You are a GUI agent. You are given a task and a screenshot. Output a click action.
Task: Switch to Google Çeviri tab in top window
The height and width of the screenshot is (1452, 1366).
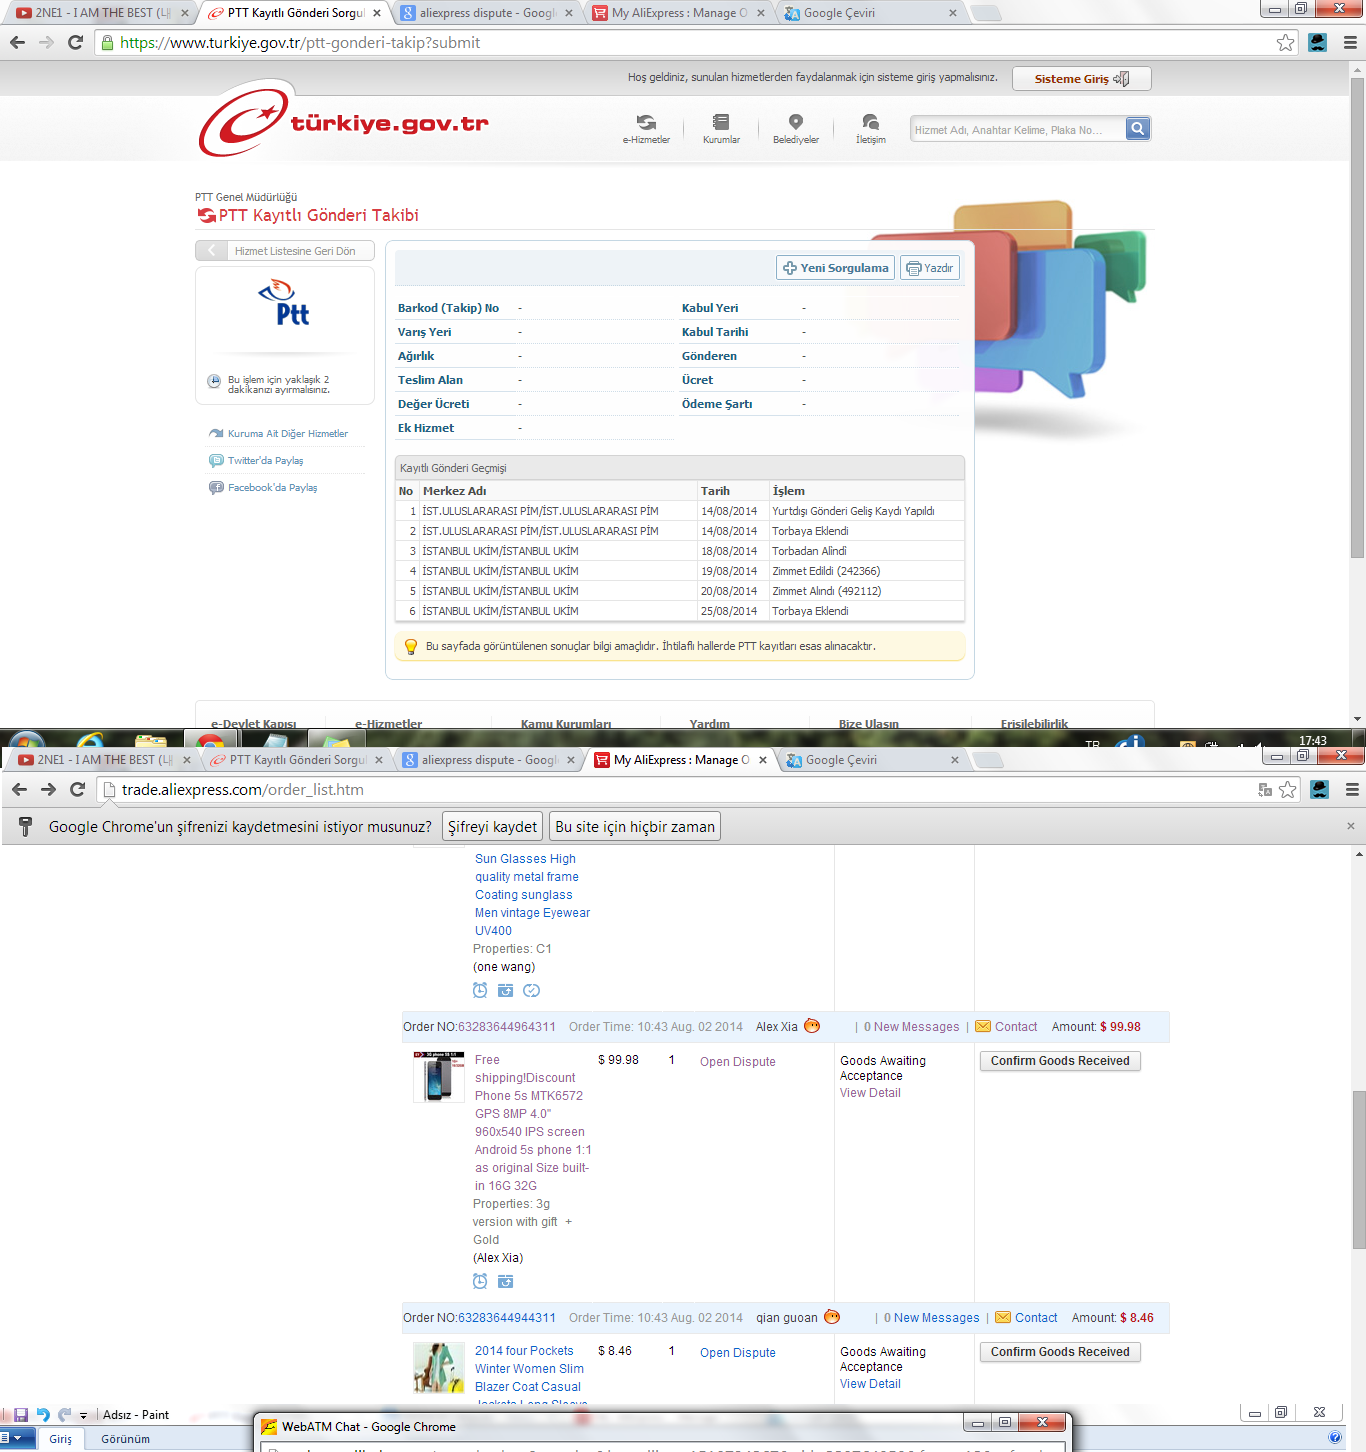(x=871, y=13)
